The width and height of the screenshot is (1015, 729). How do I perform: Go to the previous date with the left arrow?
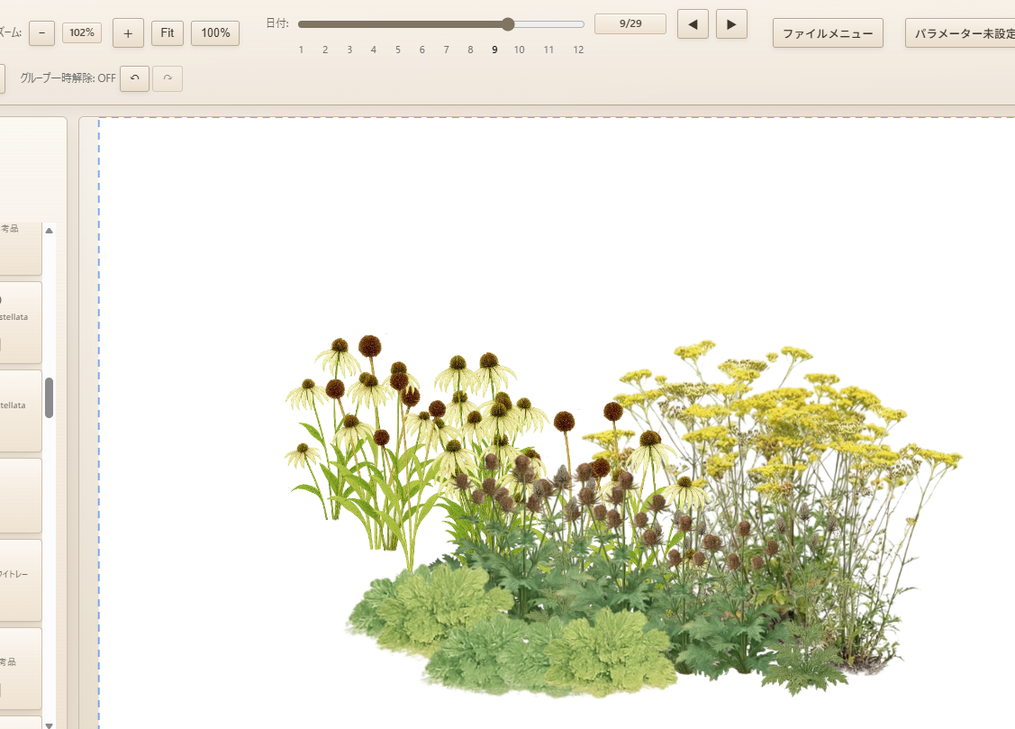[x=692, y=23]
